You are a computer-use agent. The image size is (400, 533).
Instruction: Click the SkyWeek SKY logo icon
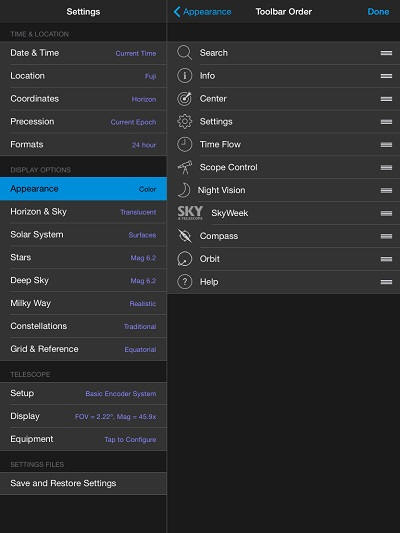pos(190,213)
